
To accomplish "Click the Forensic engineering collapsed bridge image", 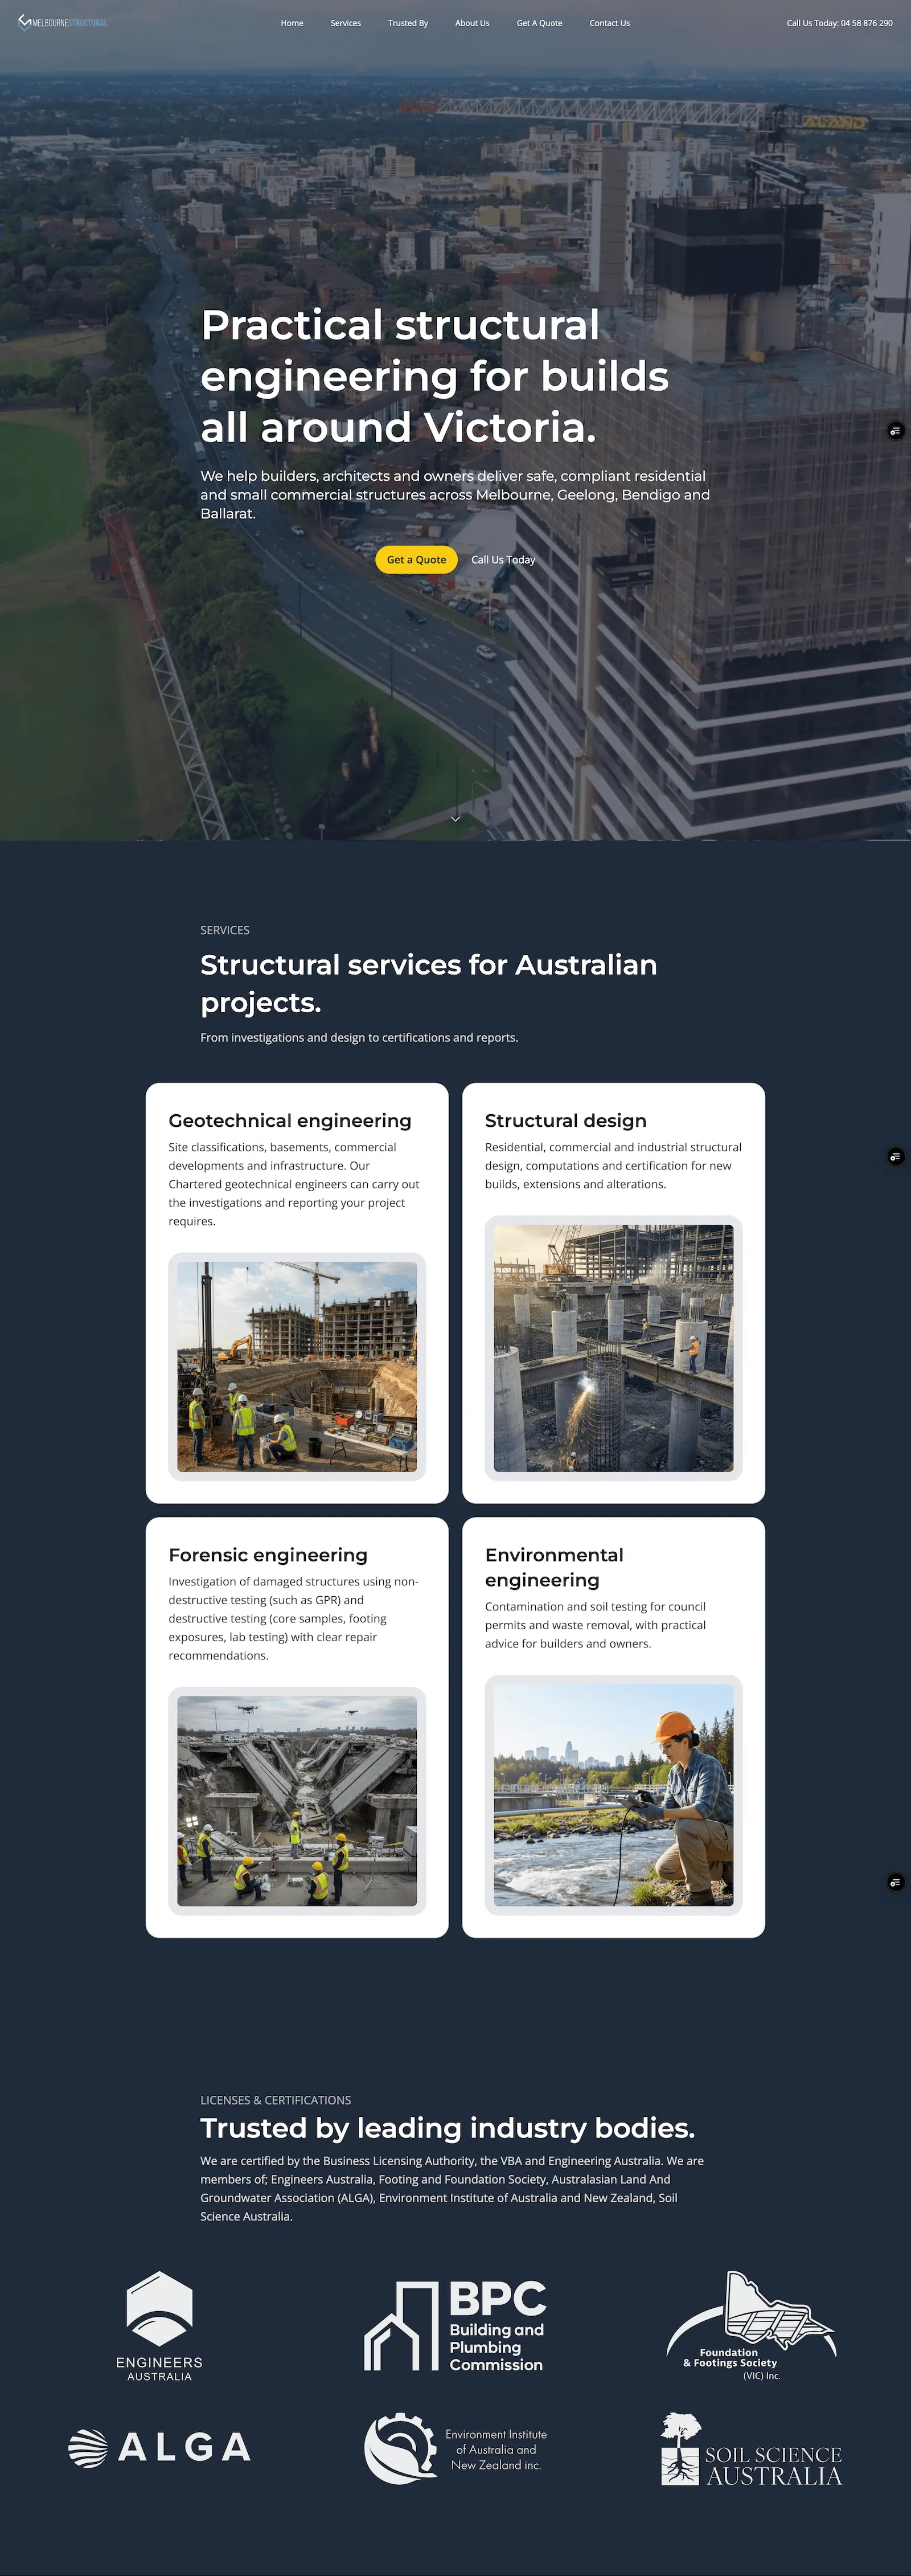I will pyautogui.click(x=297, y=1800).
